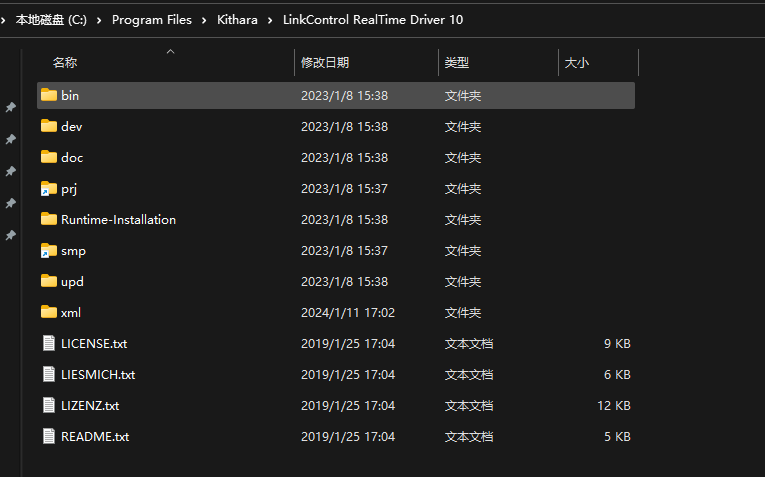This screenshot has height=477, width=765.
Task: Click the xml folder date 2024/1/11 17:02
Action: pos(348,313)
